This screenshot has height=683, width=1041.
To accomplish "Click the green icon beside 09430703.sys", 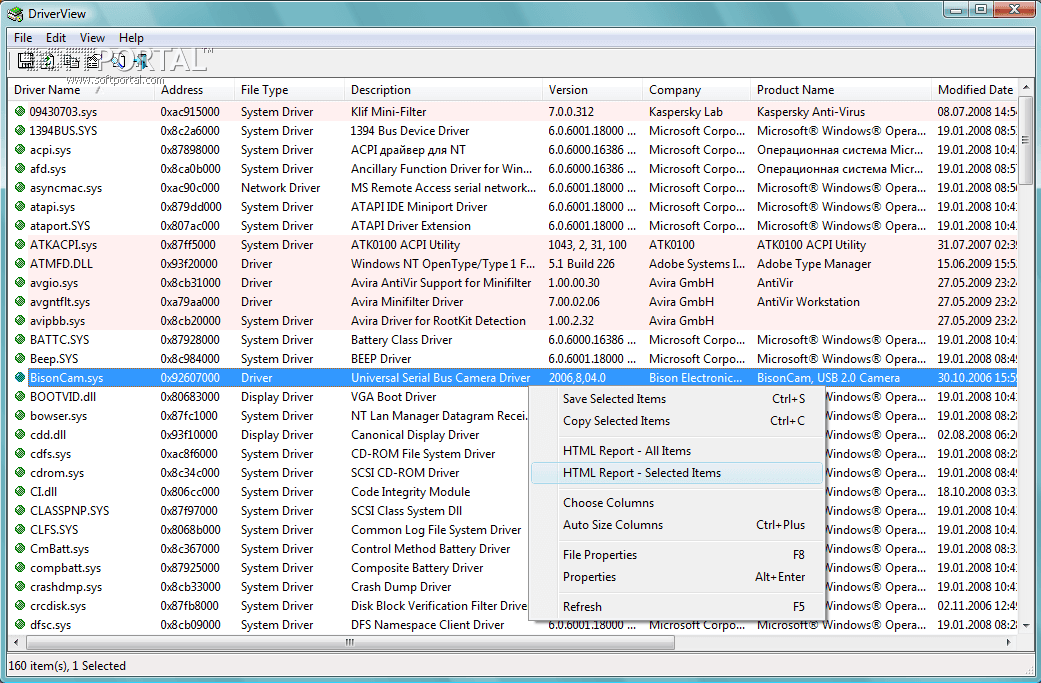I will coord(20,112).
